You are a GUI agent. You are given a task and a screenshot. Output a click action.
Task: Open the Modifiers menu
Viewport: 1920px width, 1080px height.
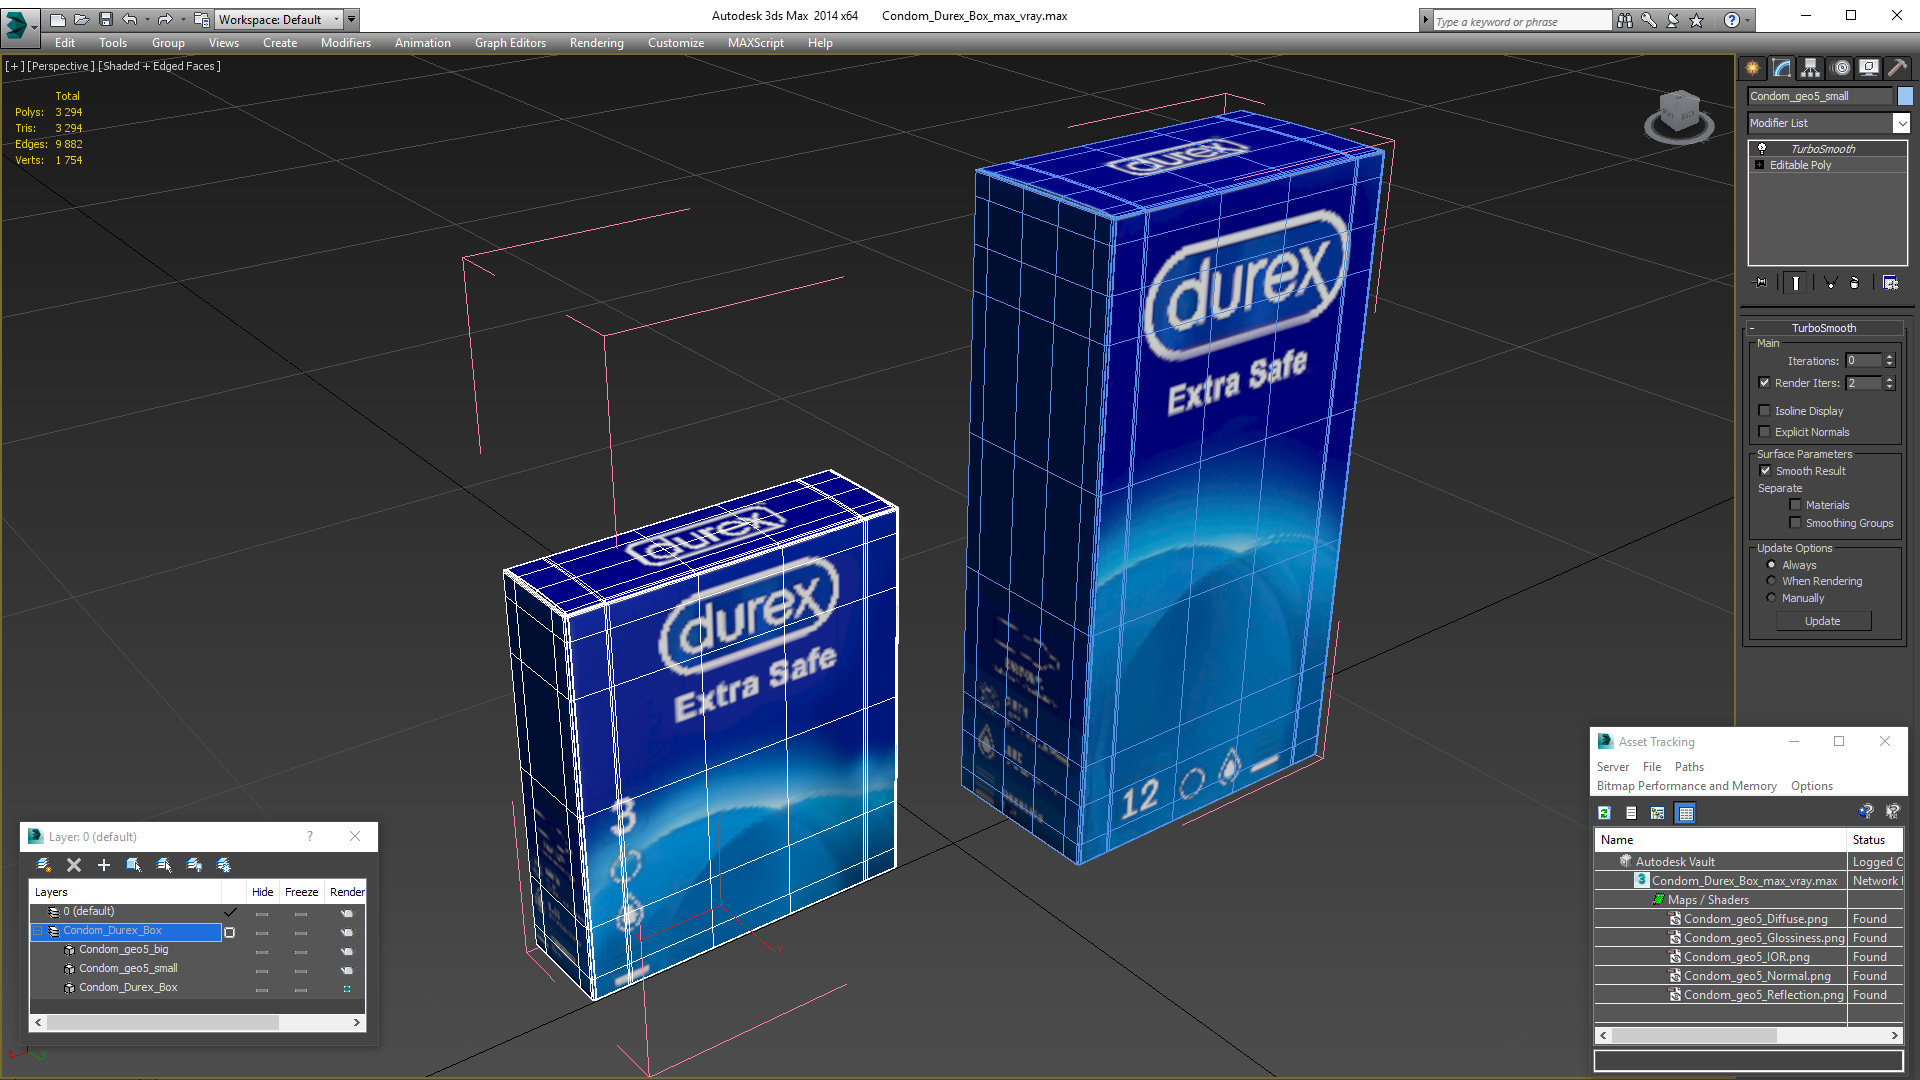345,43
